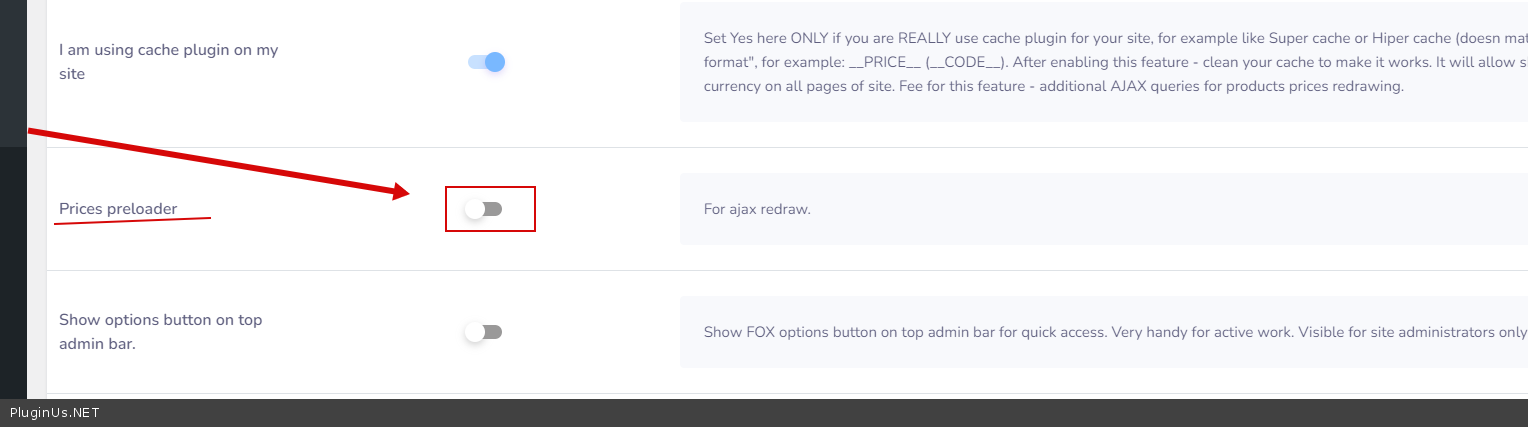Click the blue knob of cache toggle

pos(495,62)
